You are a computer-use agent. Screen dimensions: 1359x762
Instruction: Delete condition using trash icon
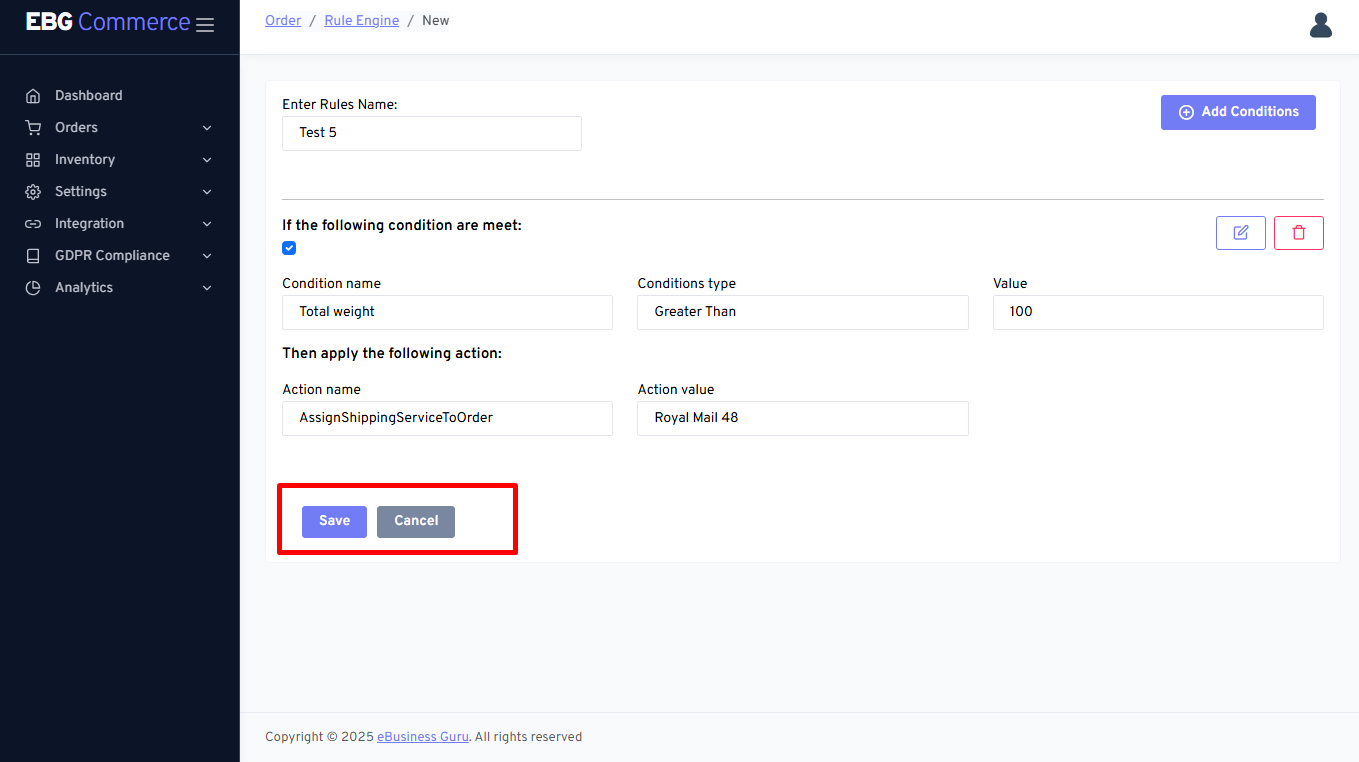tap(1298, 233)
